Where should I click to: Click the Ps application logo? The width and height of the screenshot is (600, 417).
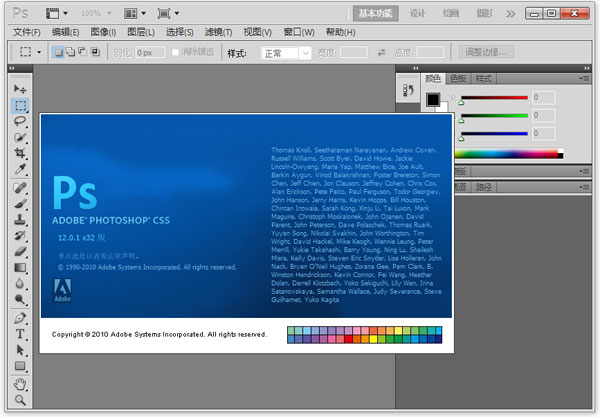(x=20, y=13)
